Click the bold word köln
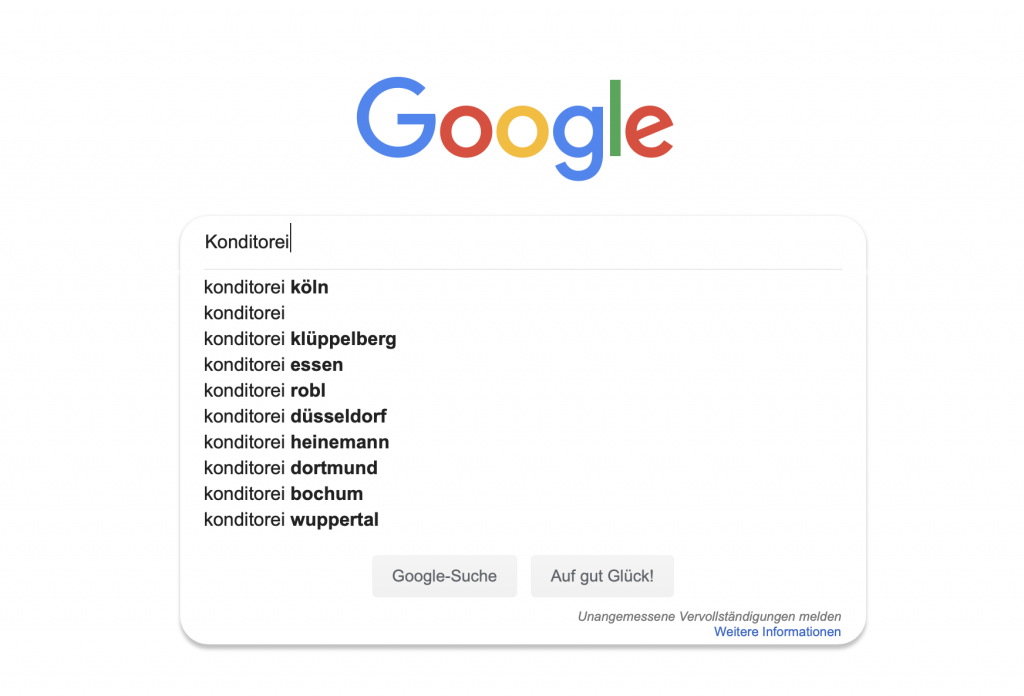1024x696 pixels. click(310, 287)
